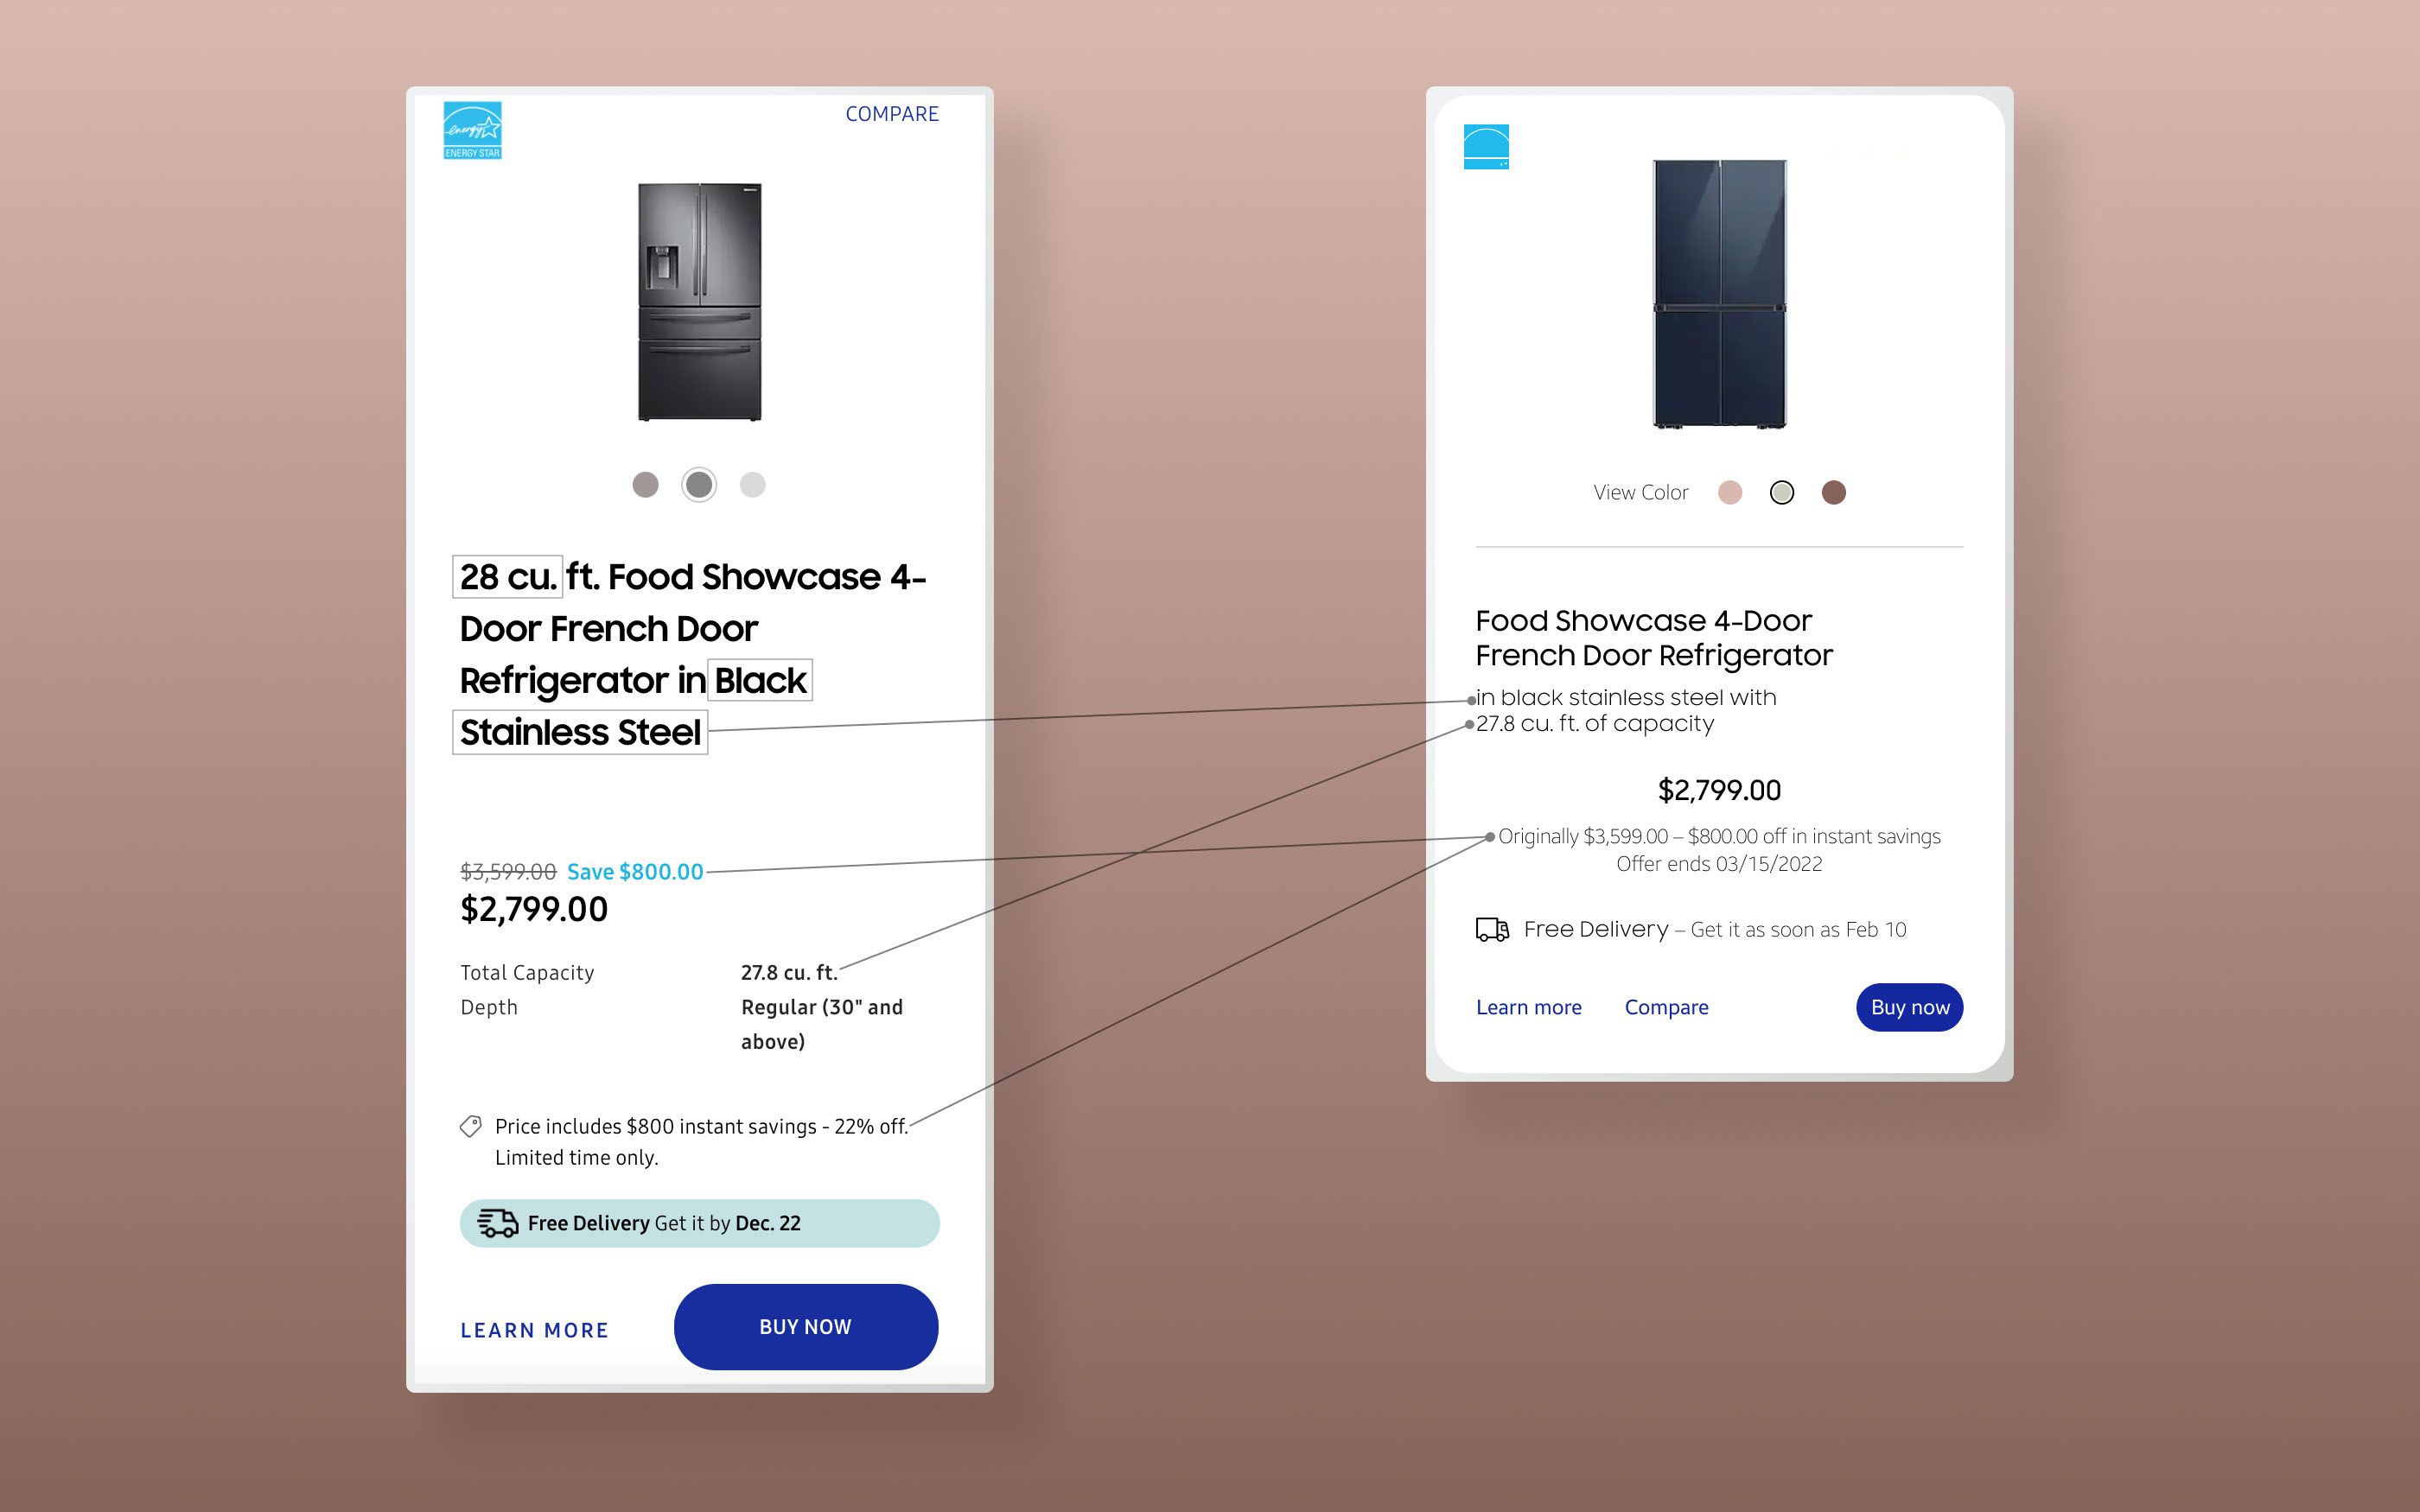Click the truck icon next to Free Delivery on right card
The image size is (2420, 1512).
[1492, 930]
